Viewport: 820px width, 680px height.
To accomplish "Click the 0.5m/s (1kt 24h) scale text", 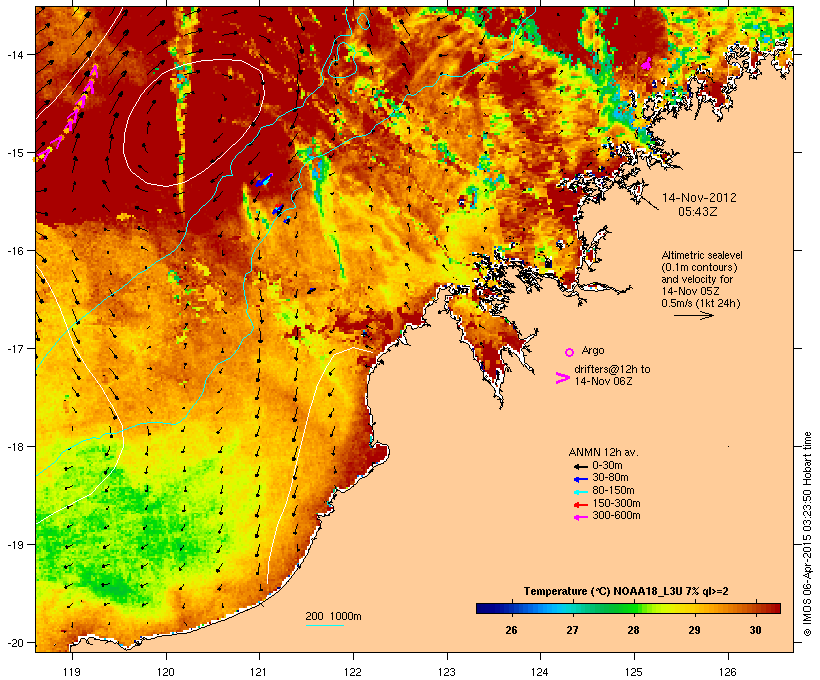I will tap(701, 303).
